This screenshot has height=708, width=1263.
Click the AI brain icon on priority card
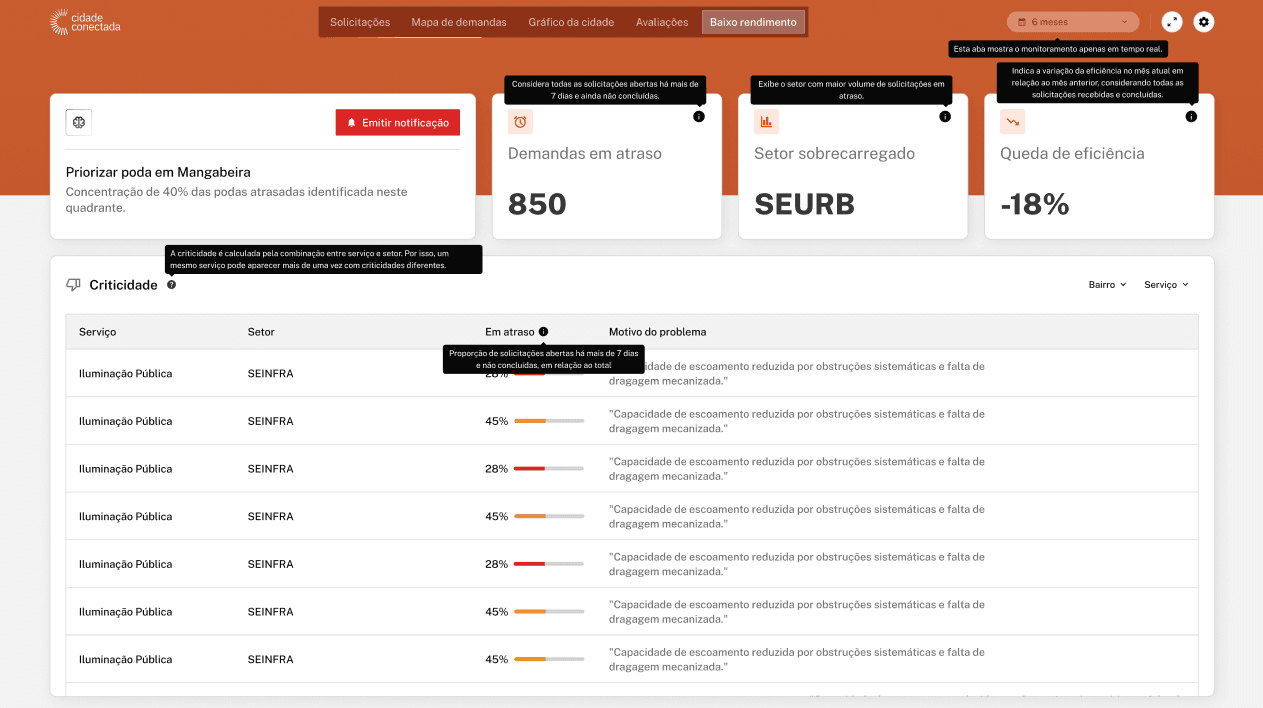(x=79, y=122)
